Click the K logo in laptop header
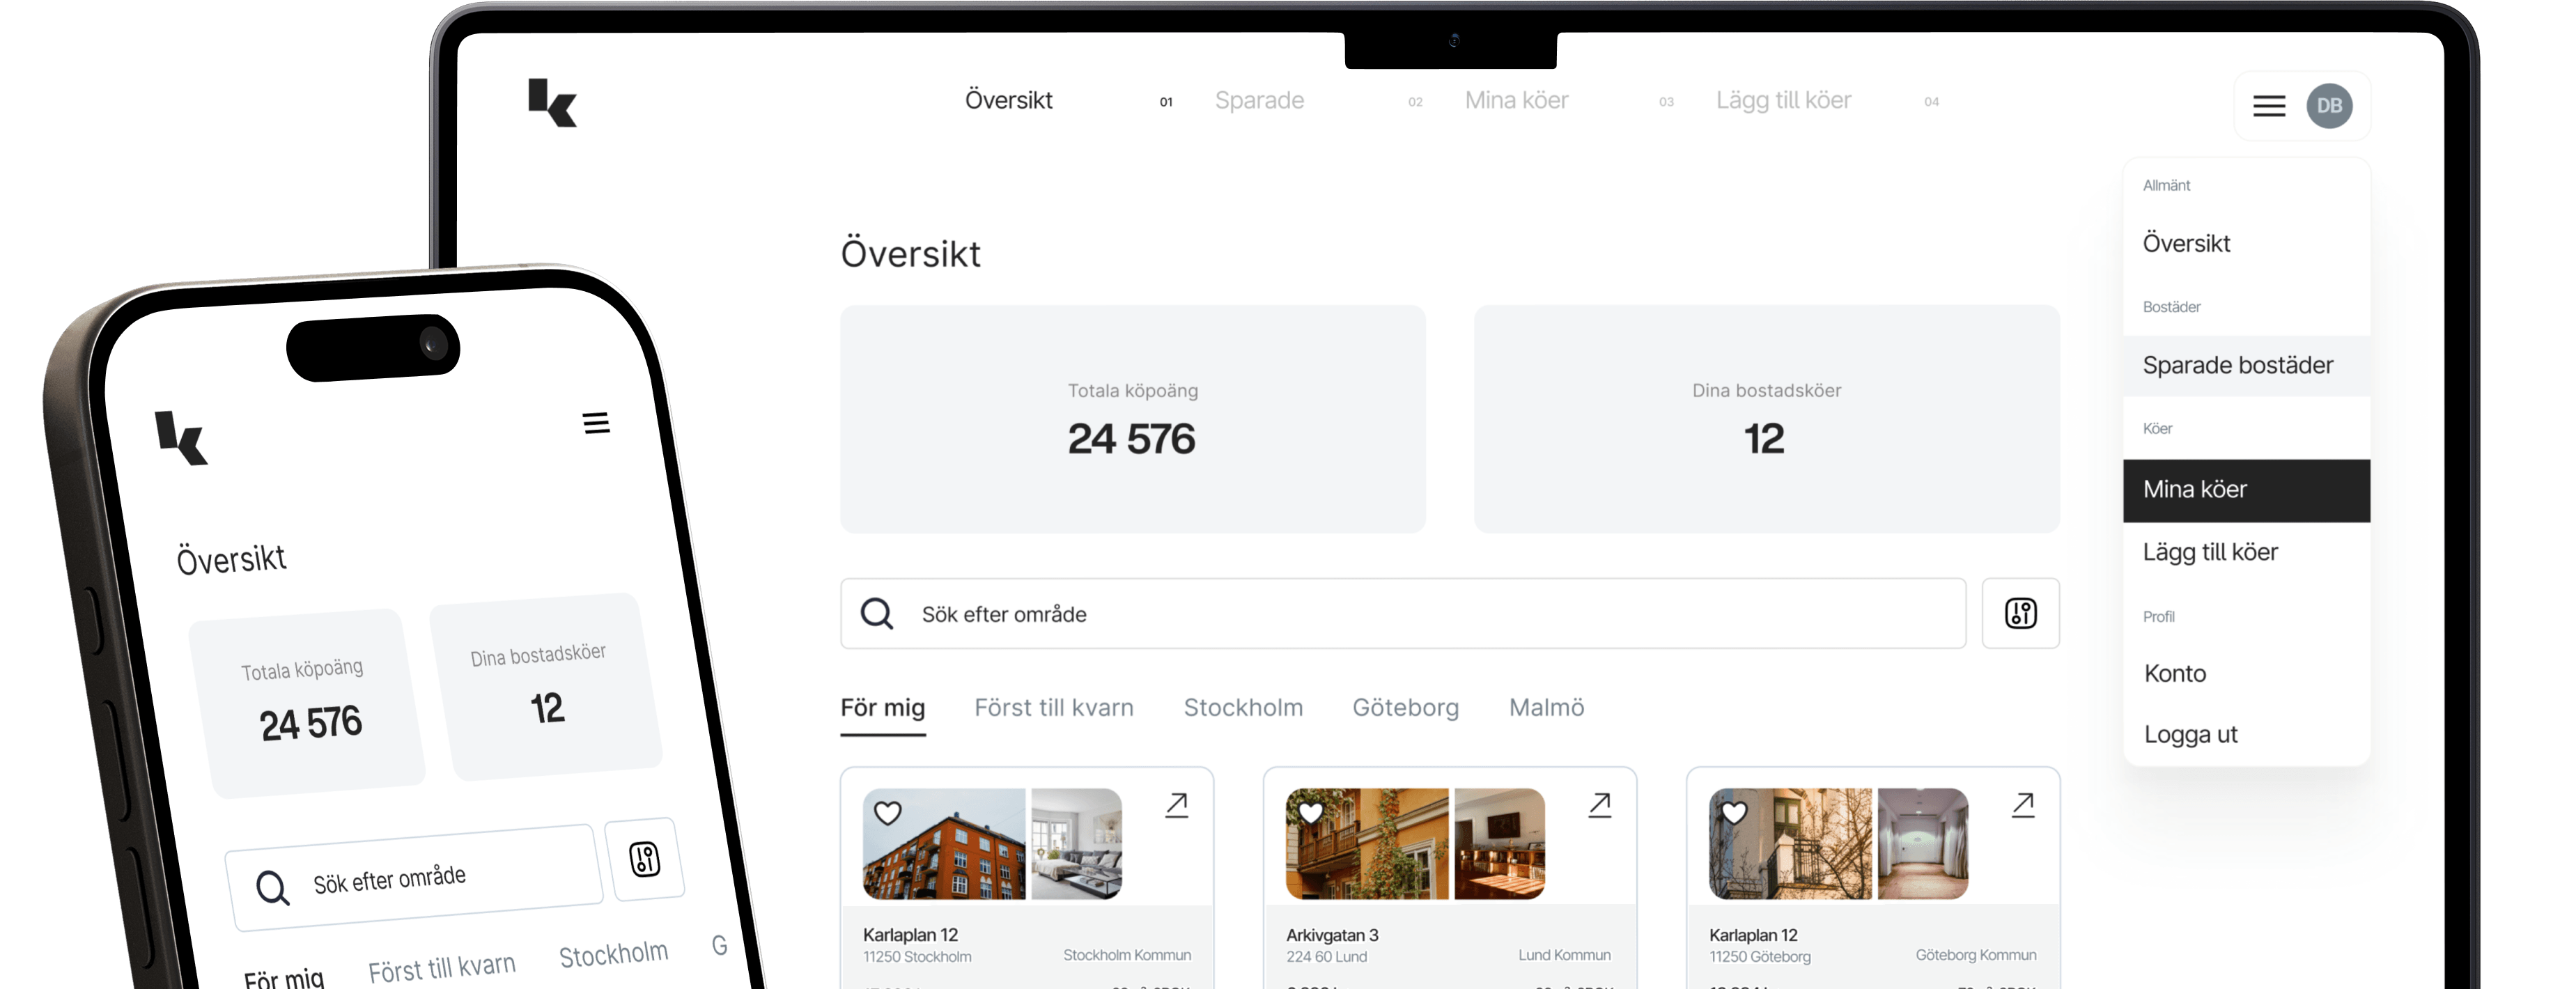Image resolution: width=2576 pixels, height=989 pixels. (x=552, y=103)
